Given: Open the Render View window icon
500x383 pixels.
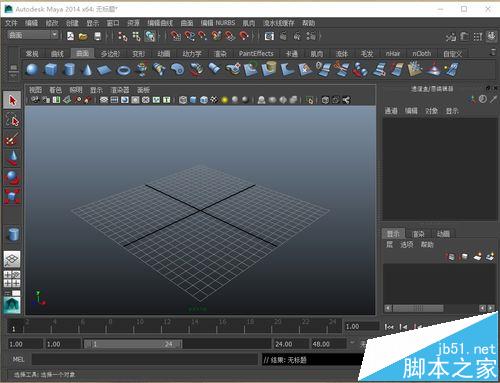Looking at the screenshot, I should [x=269, y=36].
